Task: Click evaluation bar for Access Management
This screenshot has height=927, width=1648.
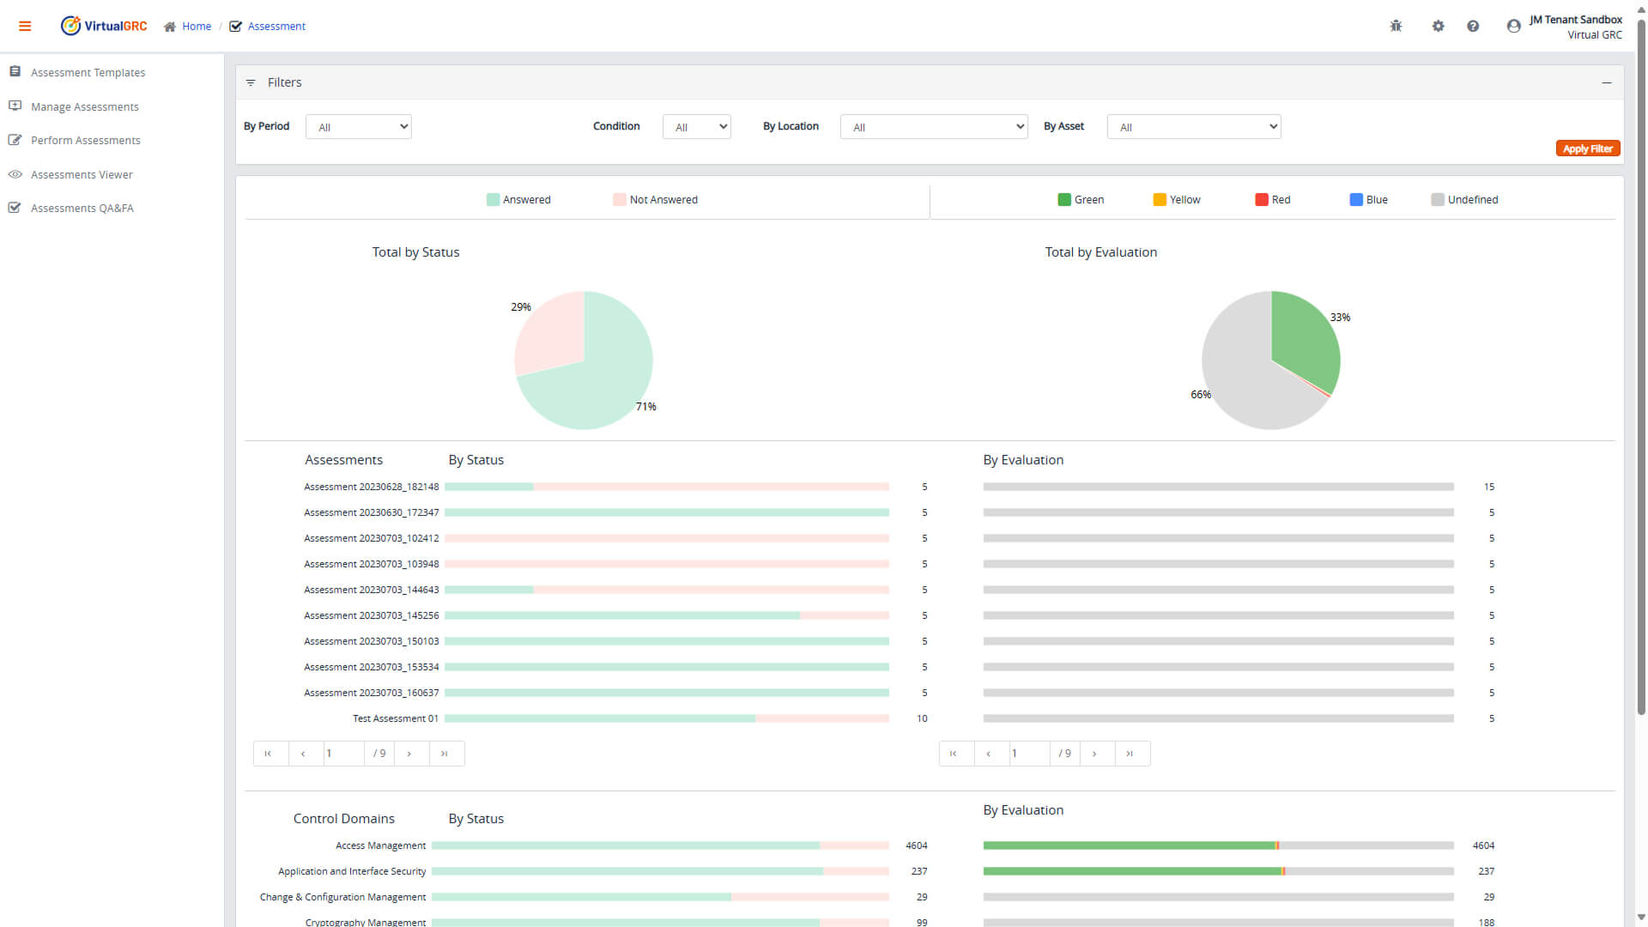Action: click(1218, 846)
